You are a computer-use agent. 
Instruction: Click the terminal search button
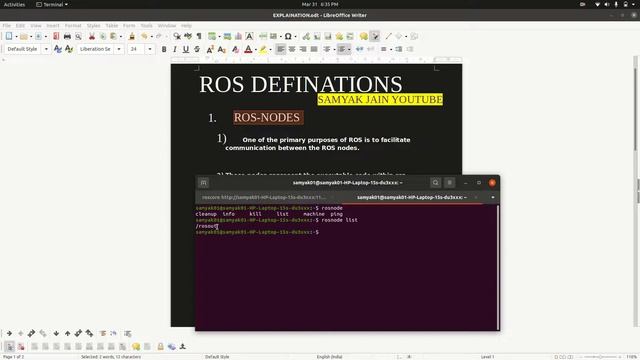coord(436,182)
